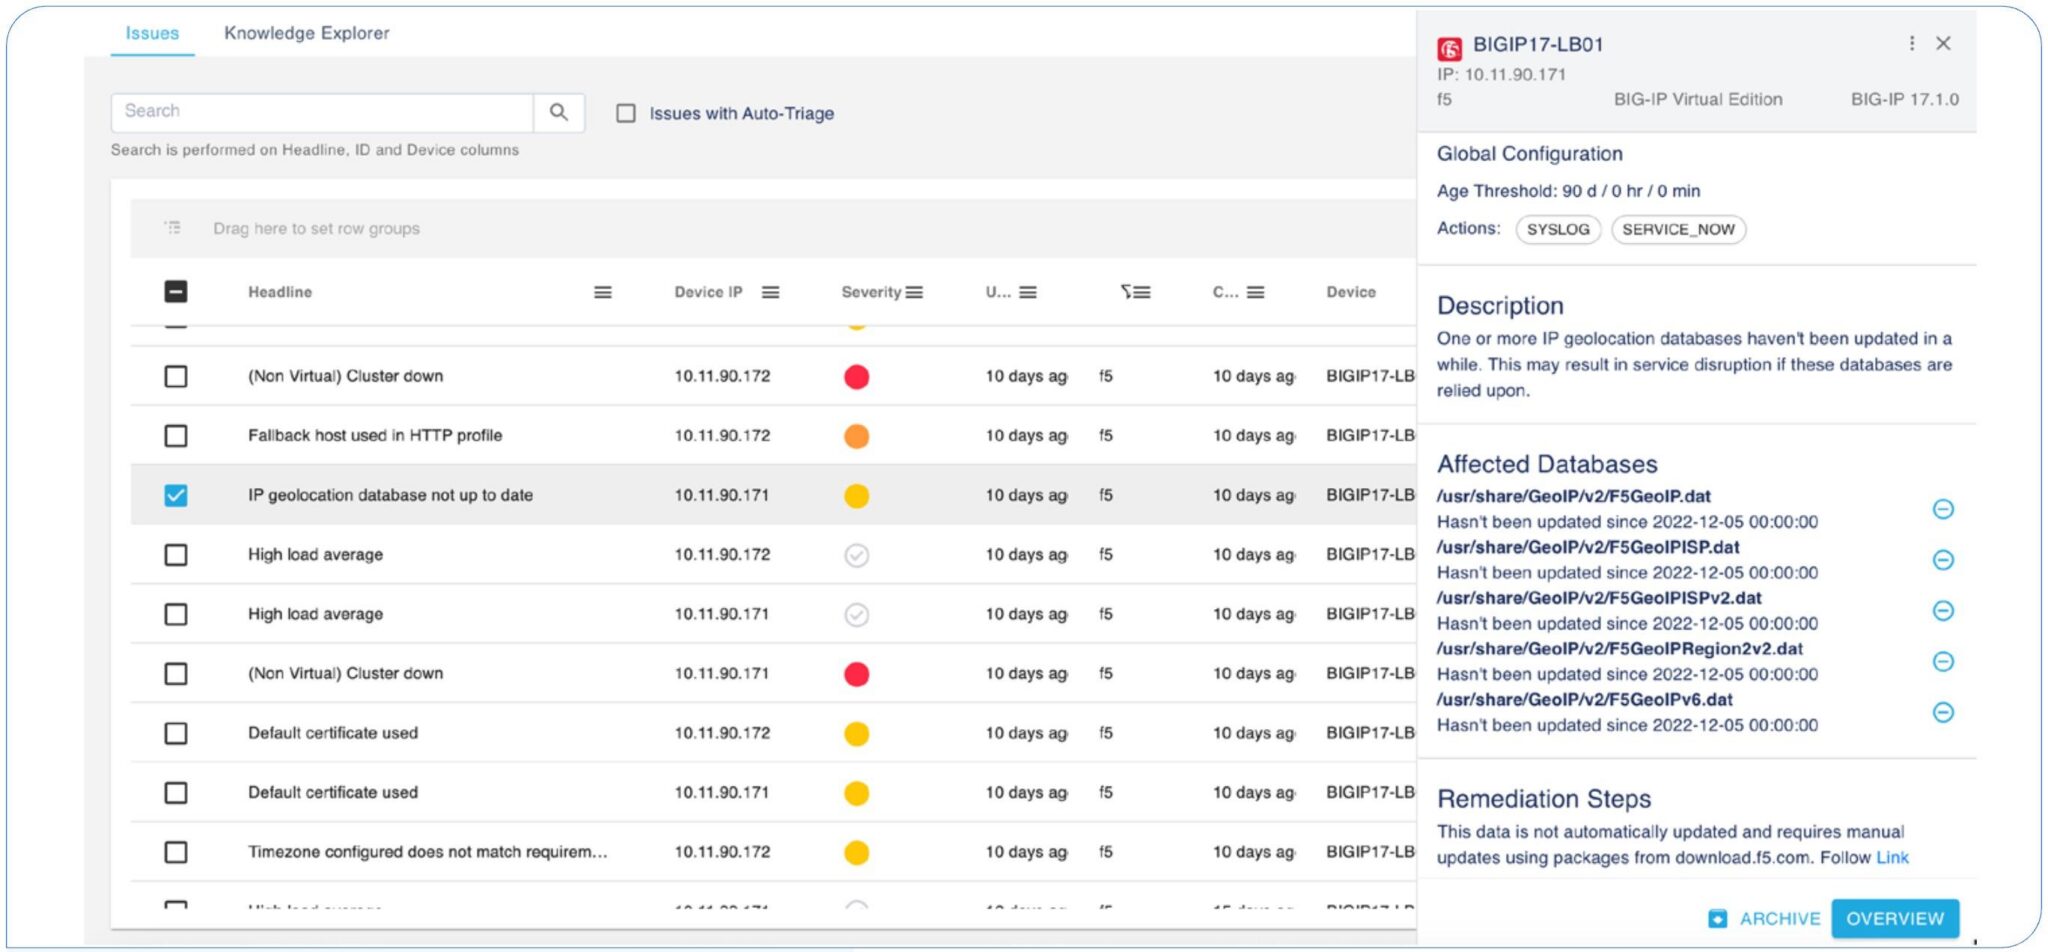Close the BIGIP17-LB01 details panel

[x=1943, y=43]
